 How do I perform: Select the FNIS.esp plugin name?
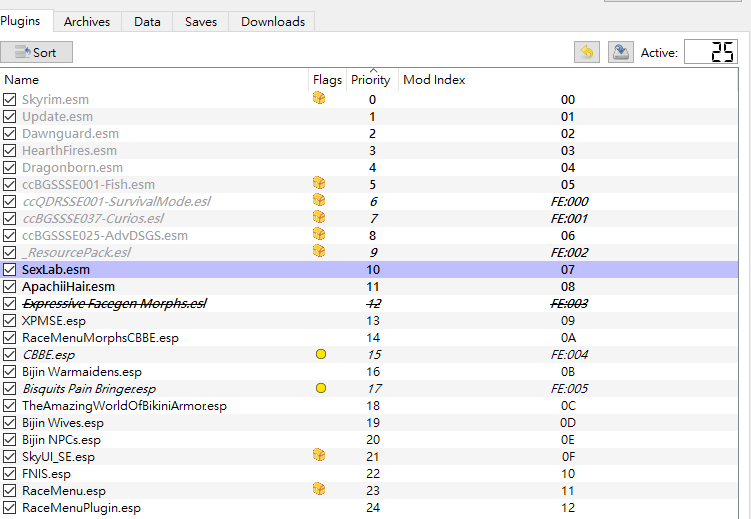point(46,474)
